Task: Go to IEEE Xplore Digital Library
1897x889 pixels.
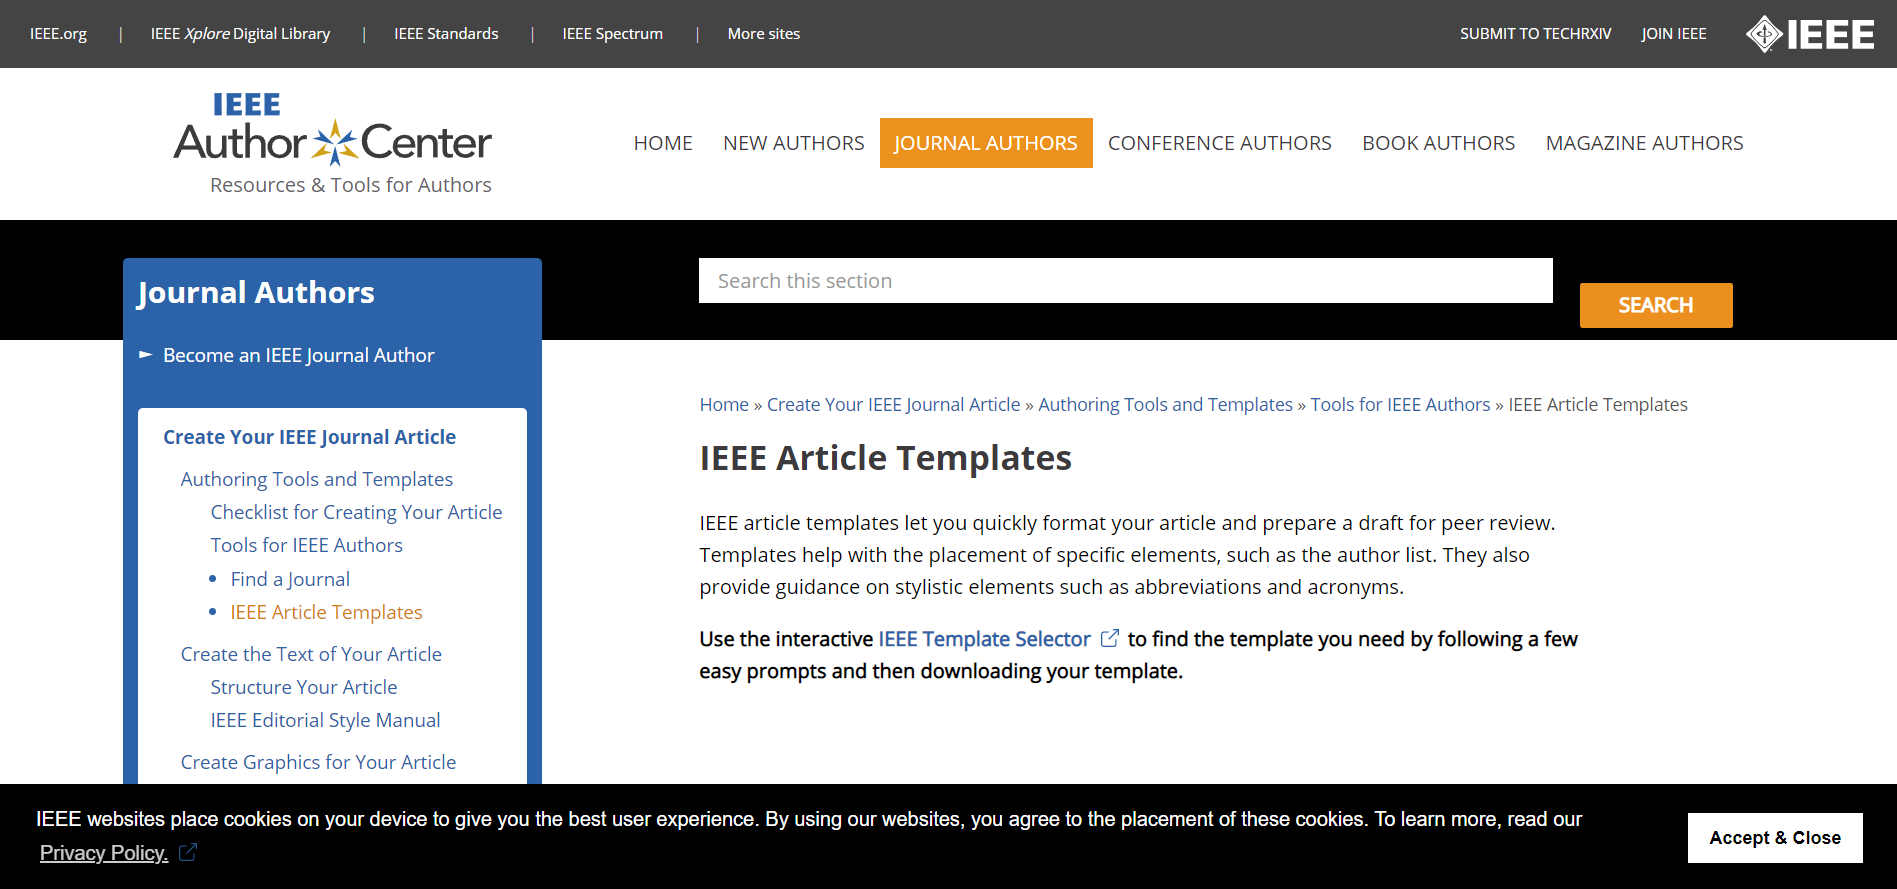Action: (x=240, y=34)
